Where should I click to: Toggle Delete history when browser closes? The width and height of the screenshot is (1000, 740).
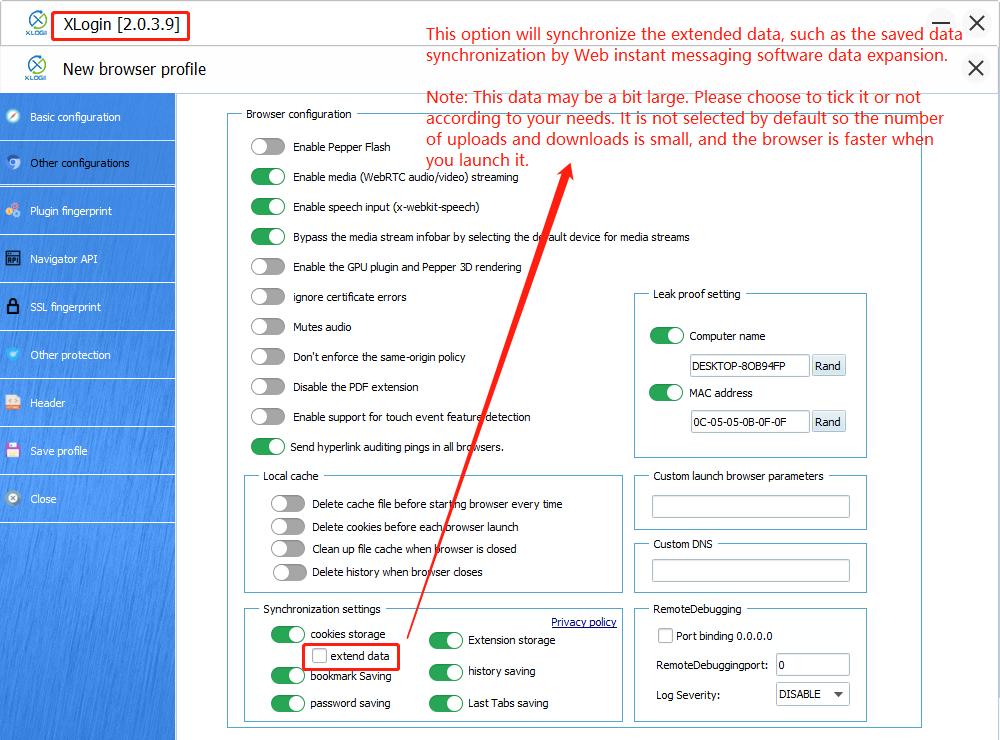pyautogui.click(x=290, y=572)
